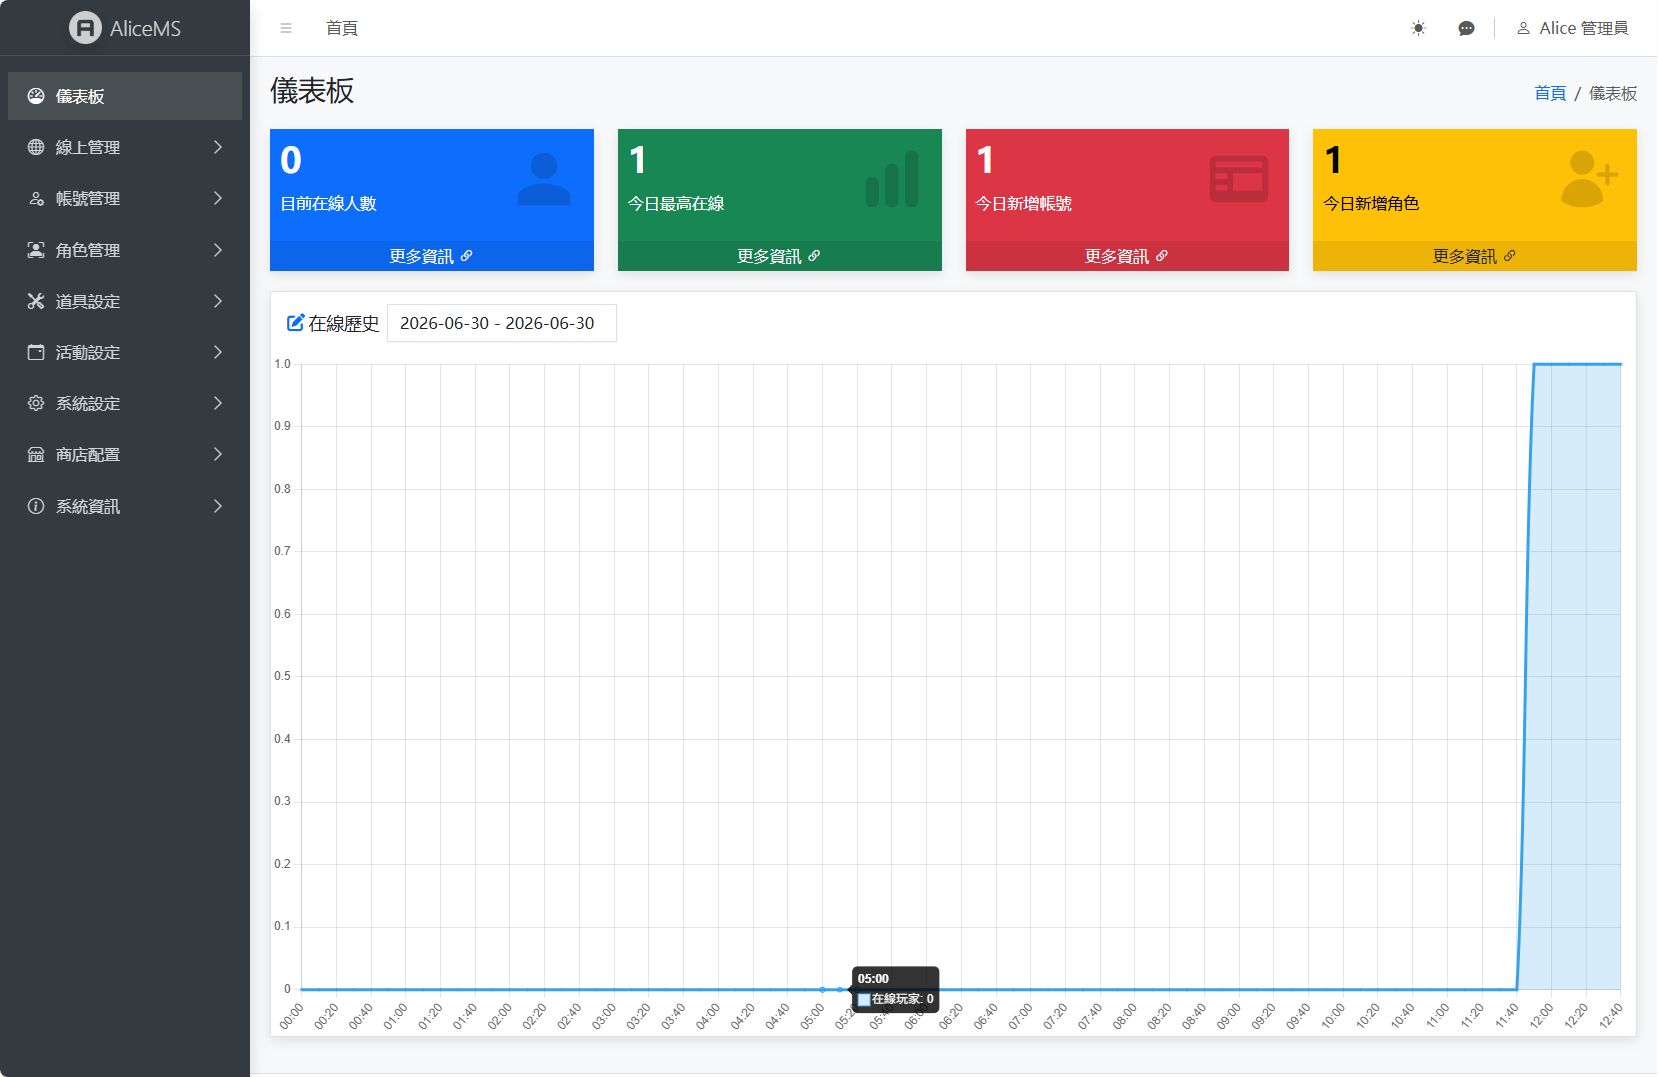
Task: Expand the 系統資訊 chevron
Action: tap(218, 506)
